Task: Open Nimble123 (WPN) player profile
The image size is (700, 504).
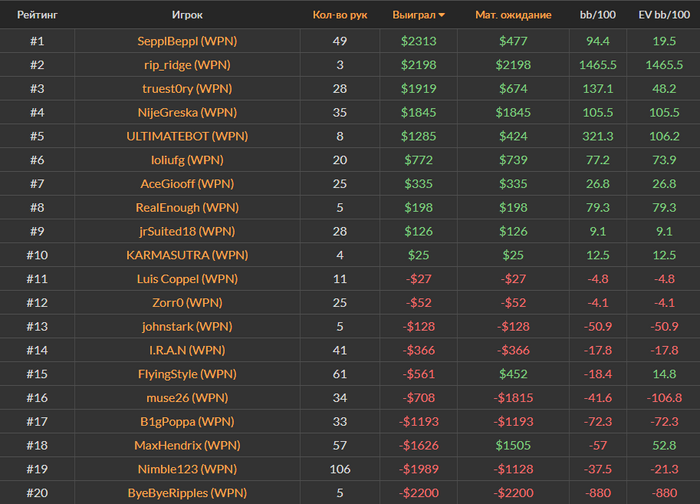Action: click(x=187, y=469)
